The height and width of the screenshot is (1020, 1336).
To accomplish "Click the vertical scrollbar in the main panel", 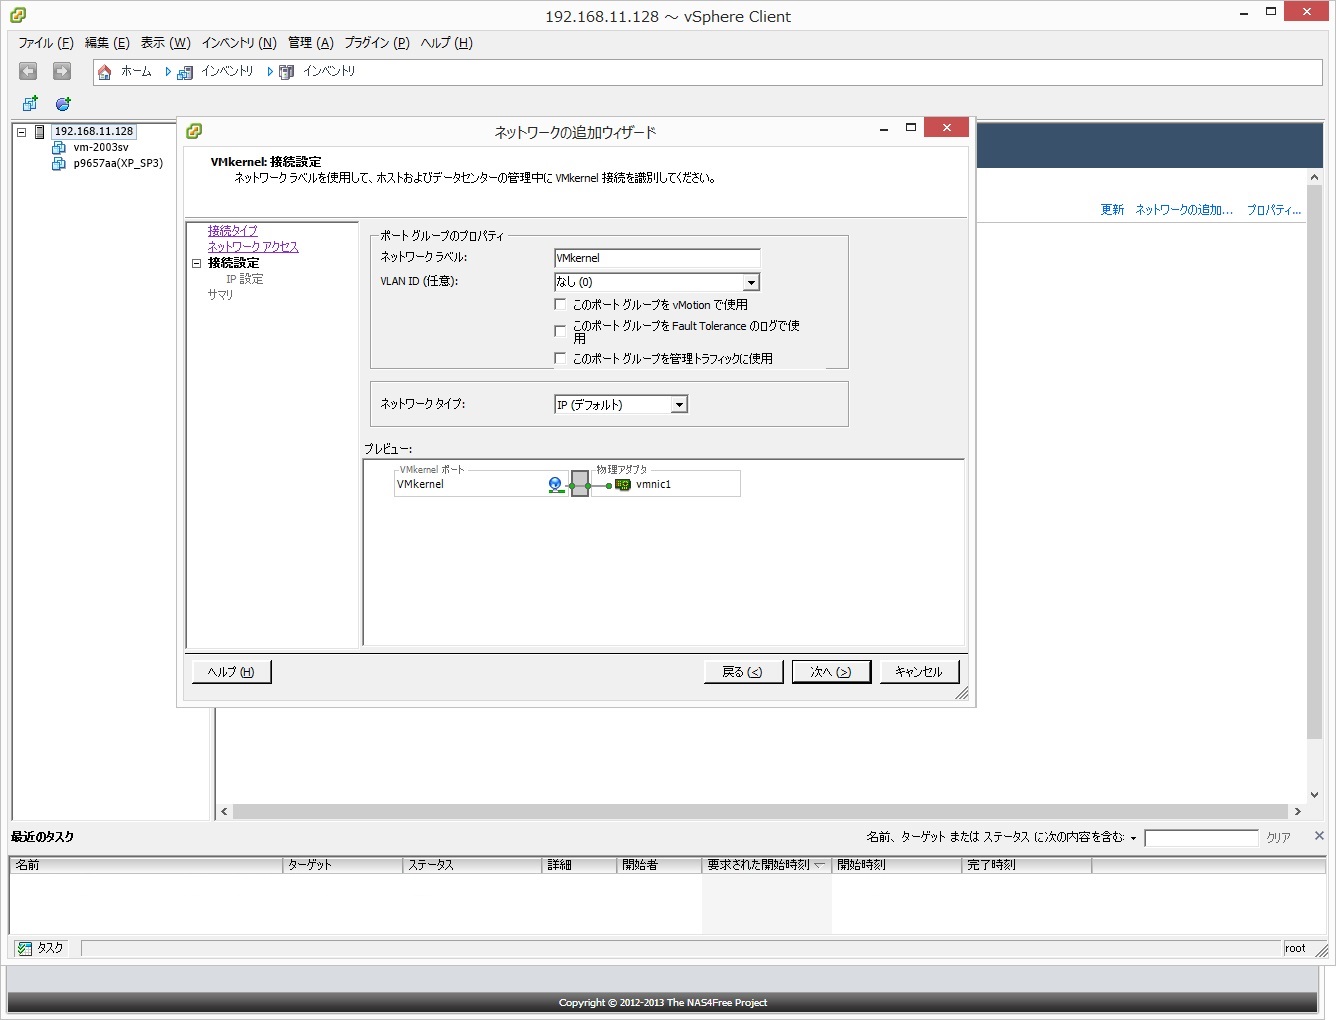I will click(x=1315, y=462).
